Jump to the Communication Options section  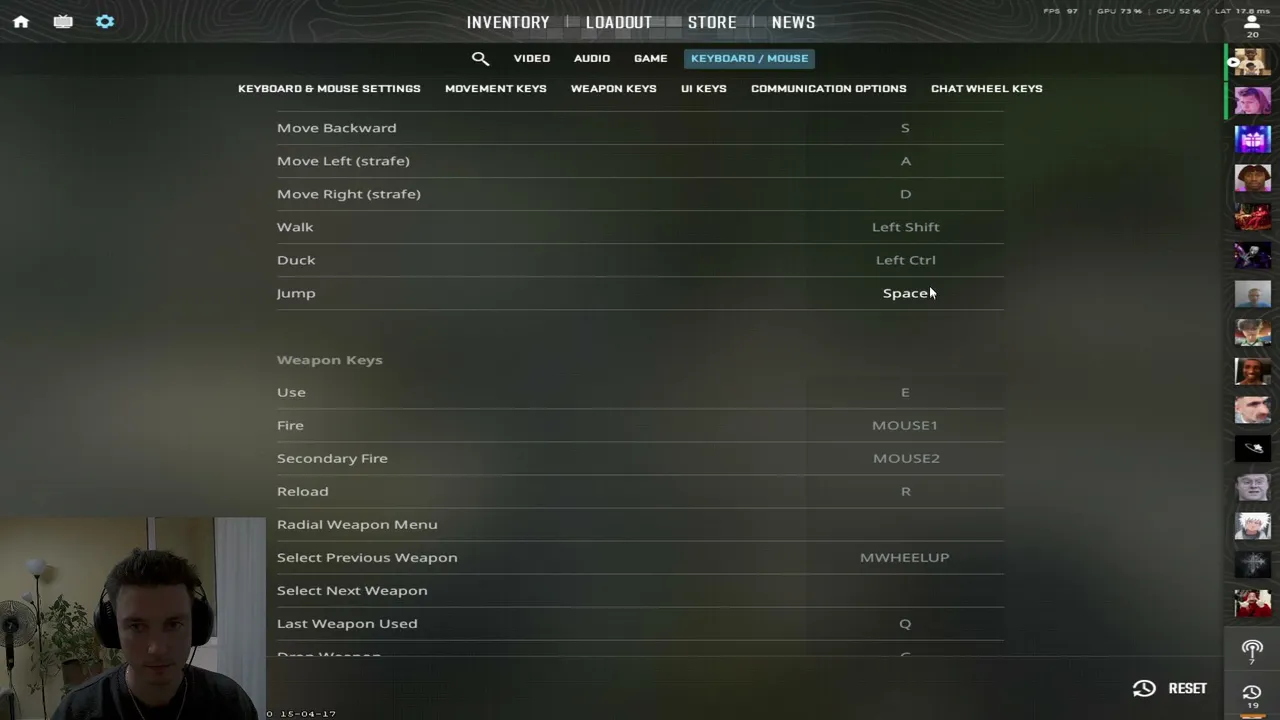tap(829, 88)
